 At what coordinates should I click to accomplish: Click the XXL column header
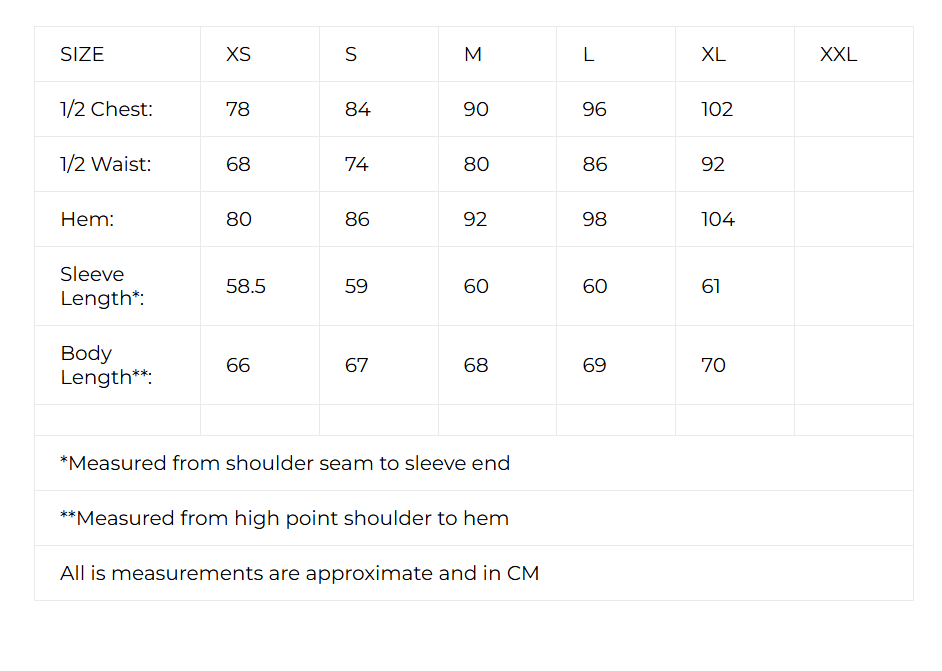point(838,55)
